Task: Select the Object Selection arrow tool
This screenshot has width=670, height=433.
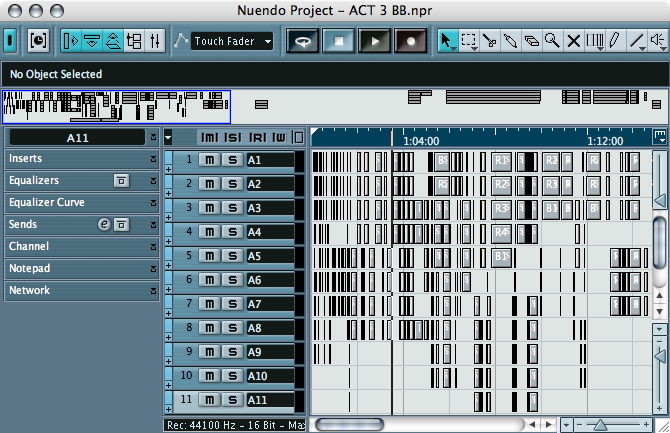Action: pos(447,41)
